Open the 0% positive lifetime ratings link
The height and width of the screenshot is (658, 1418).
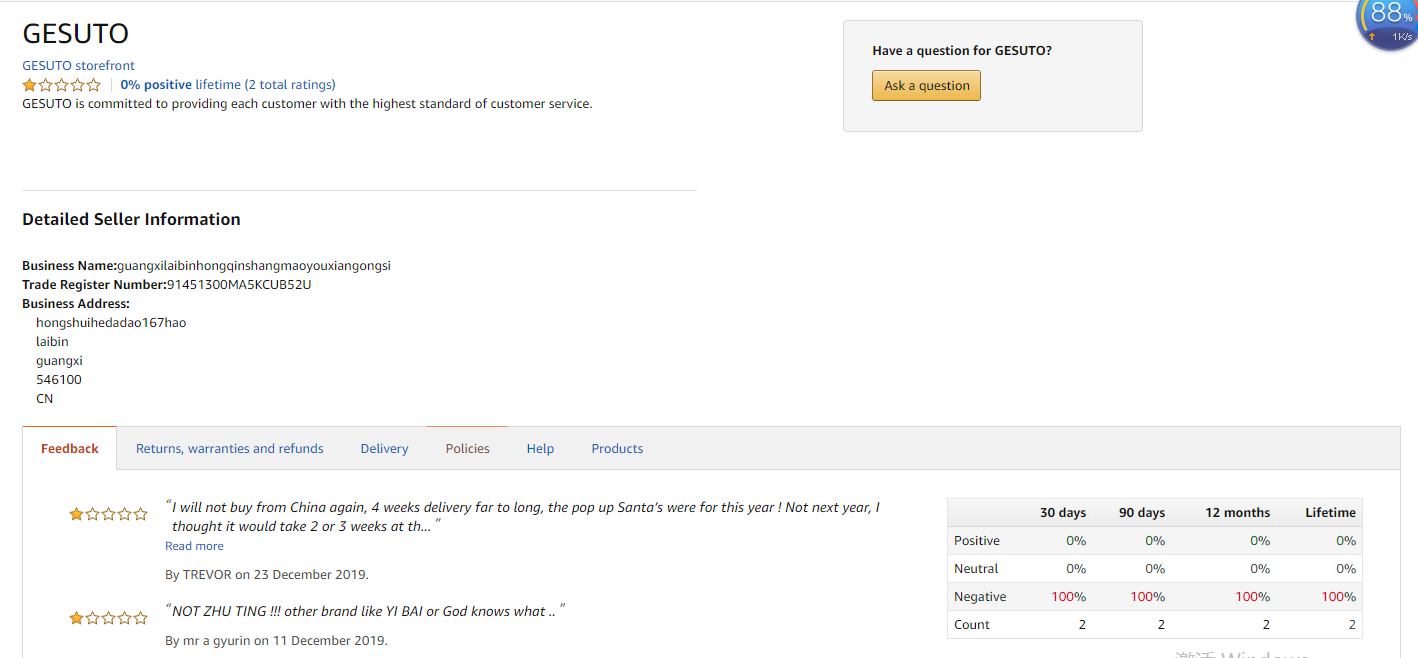tap(228, 85)
